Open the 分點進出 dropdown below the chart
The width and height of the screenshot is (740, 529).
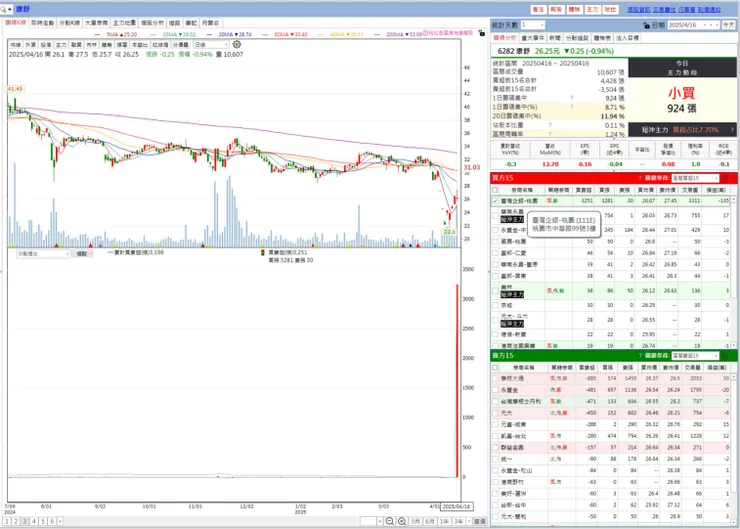coord(43,254)
